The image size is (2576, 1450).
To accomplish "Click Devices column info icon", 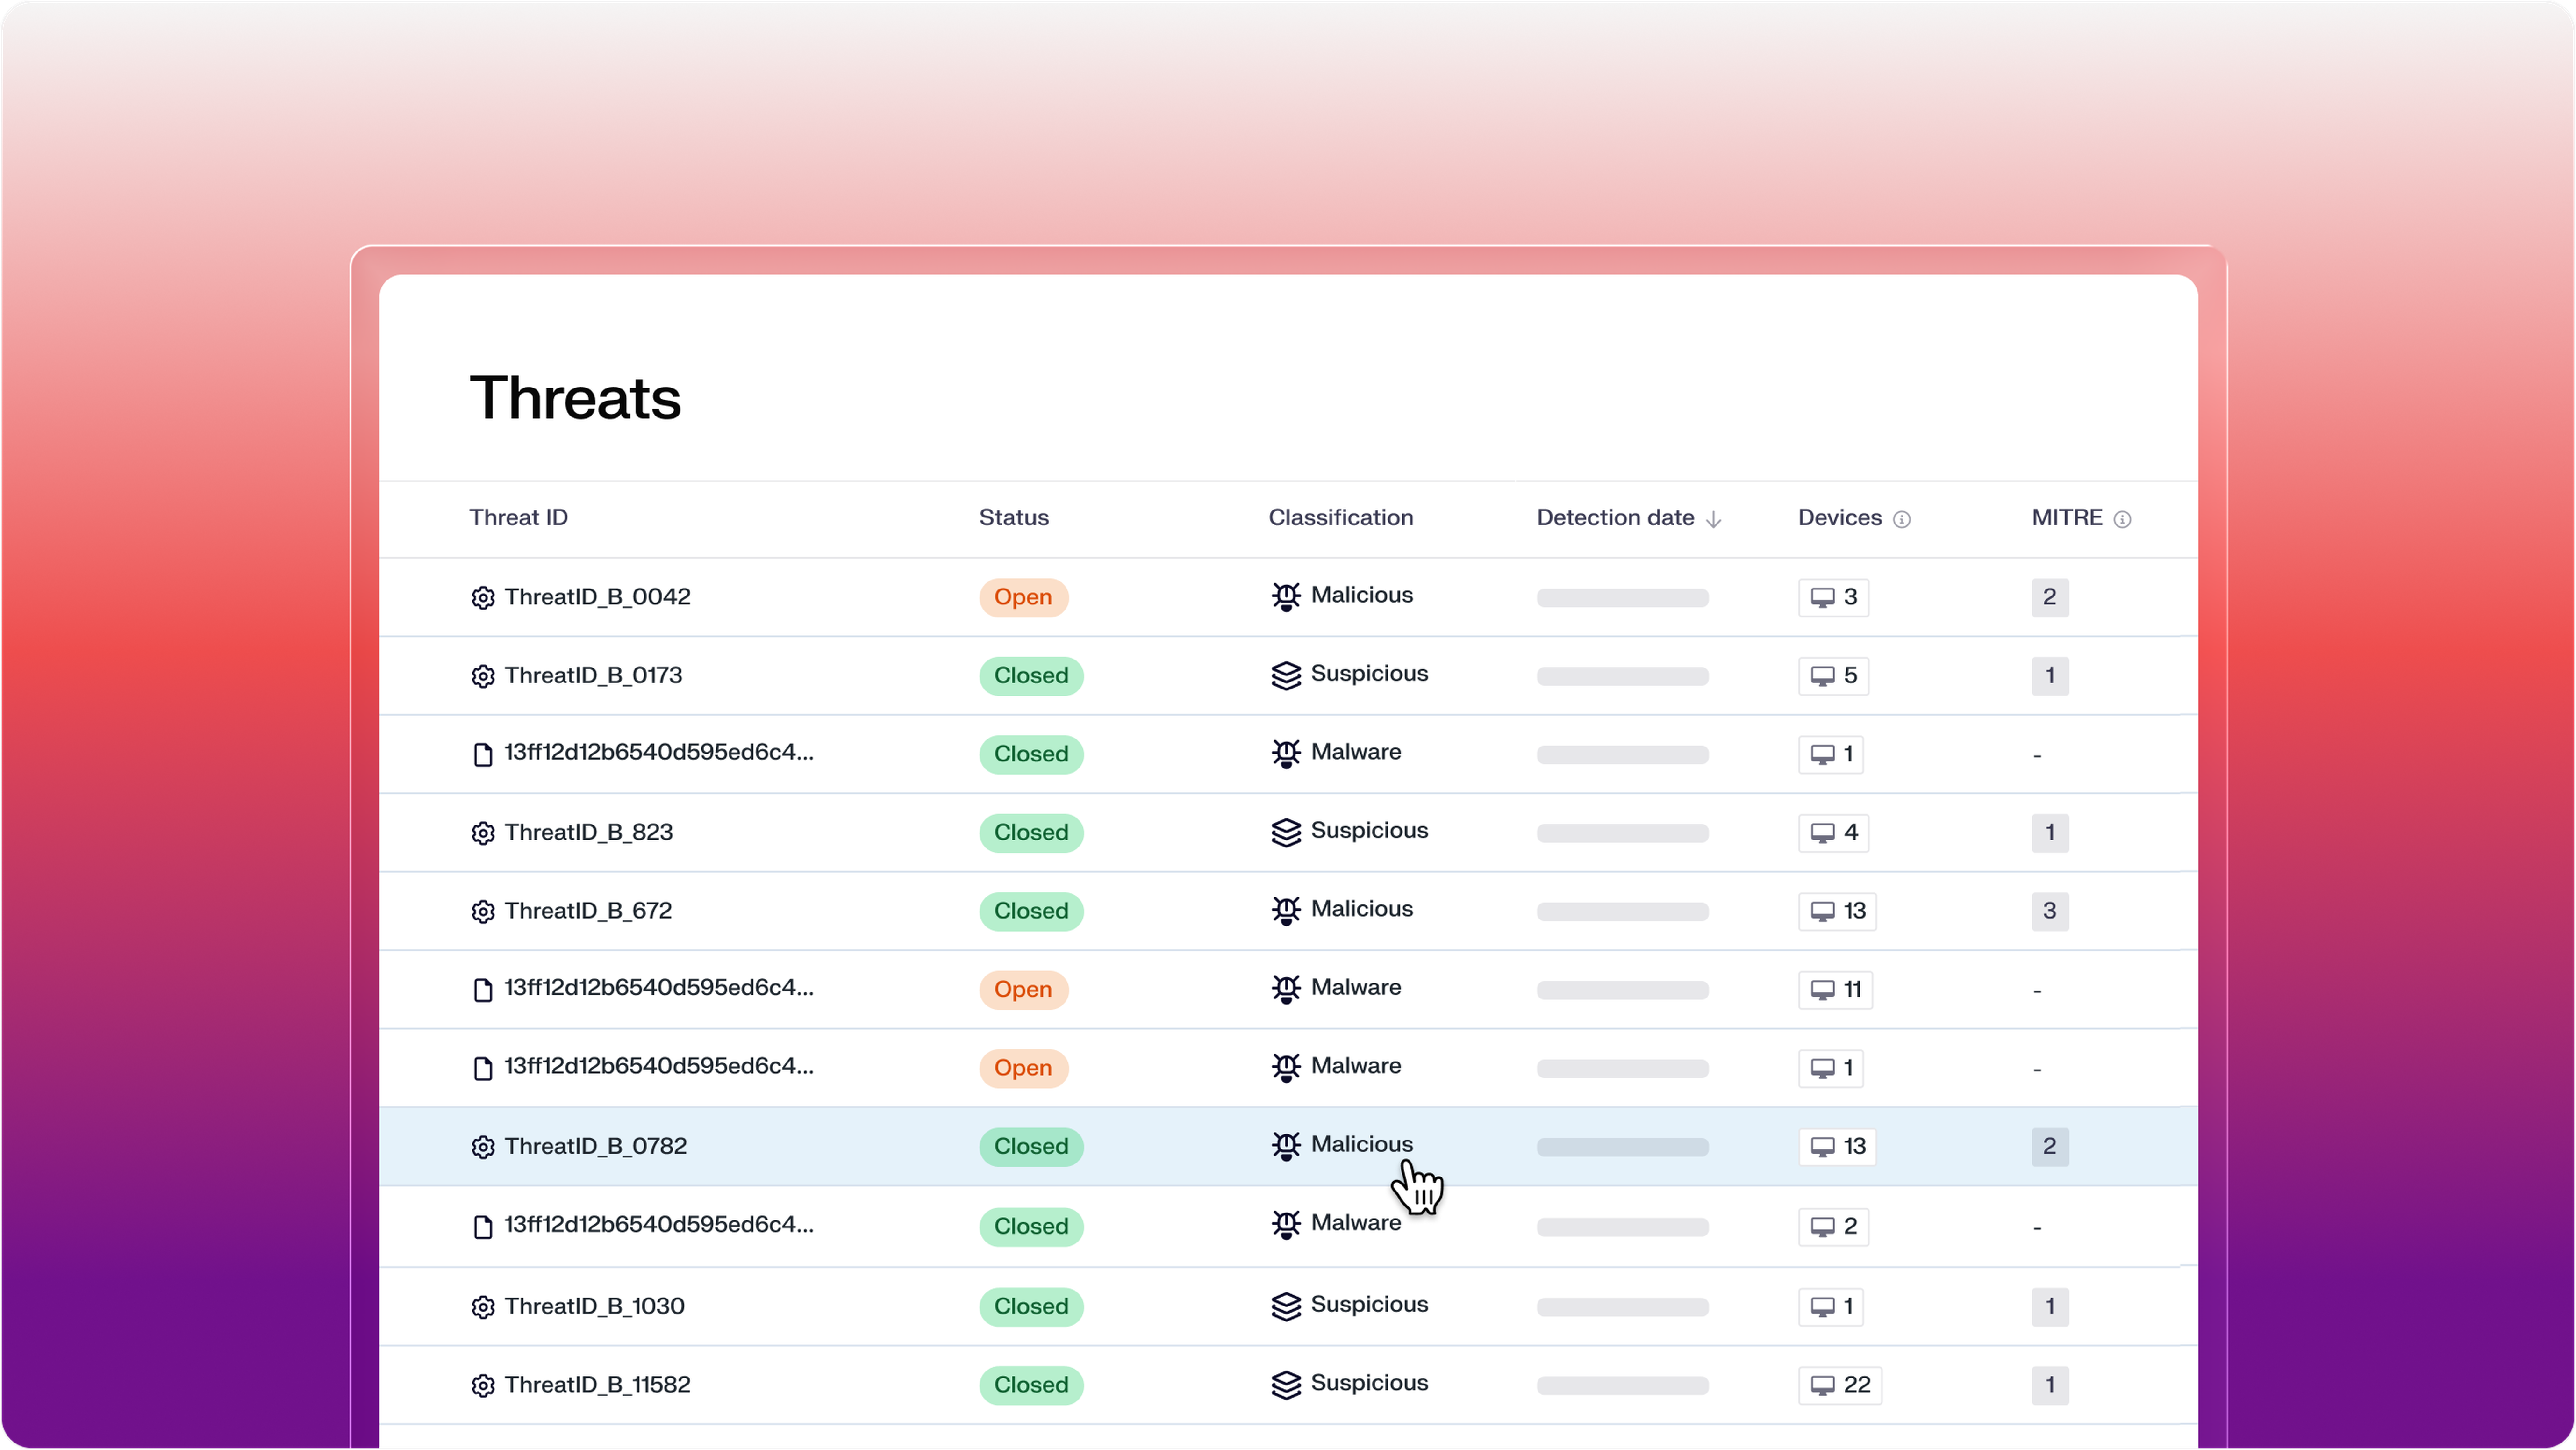I will [1902, 519].
